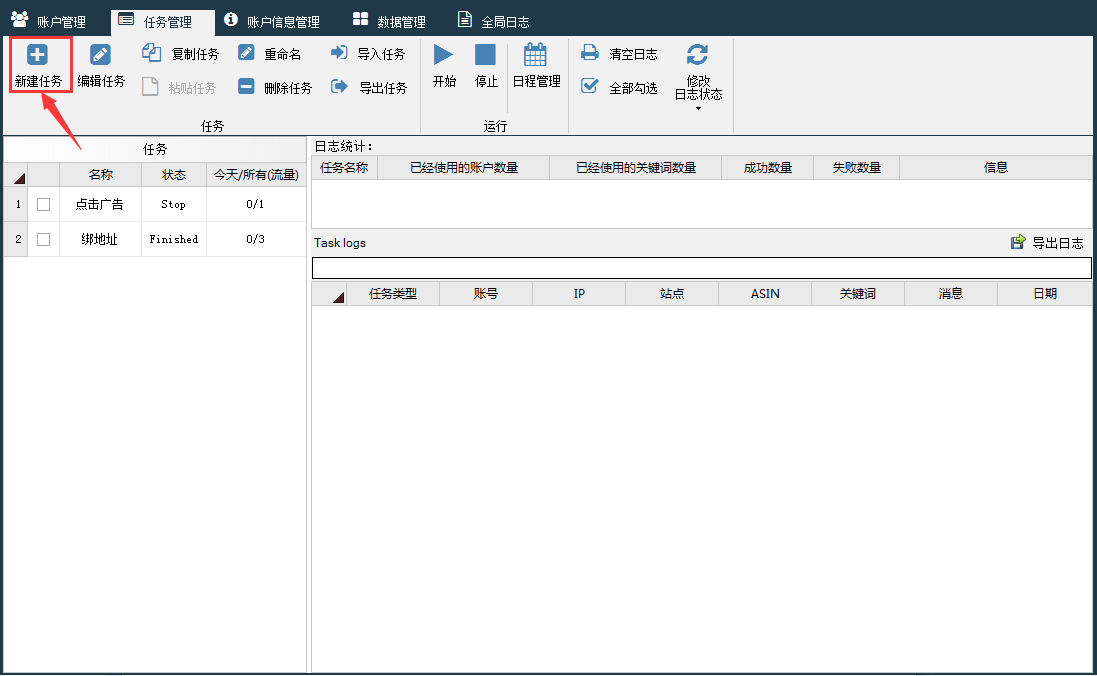Click the 成功数量 column header
The image size is (1097, 676).
767,168
